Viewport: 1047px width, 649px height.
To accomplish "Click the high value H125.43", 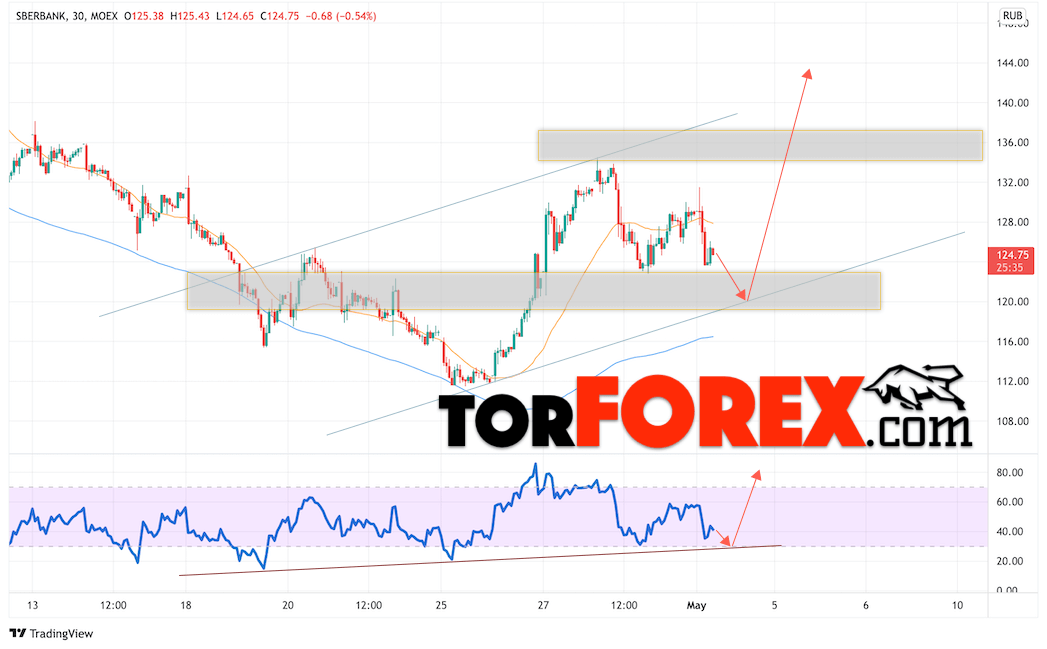I will point(190,16).
